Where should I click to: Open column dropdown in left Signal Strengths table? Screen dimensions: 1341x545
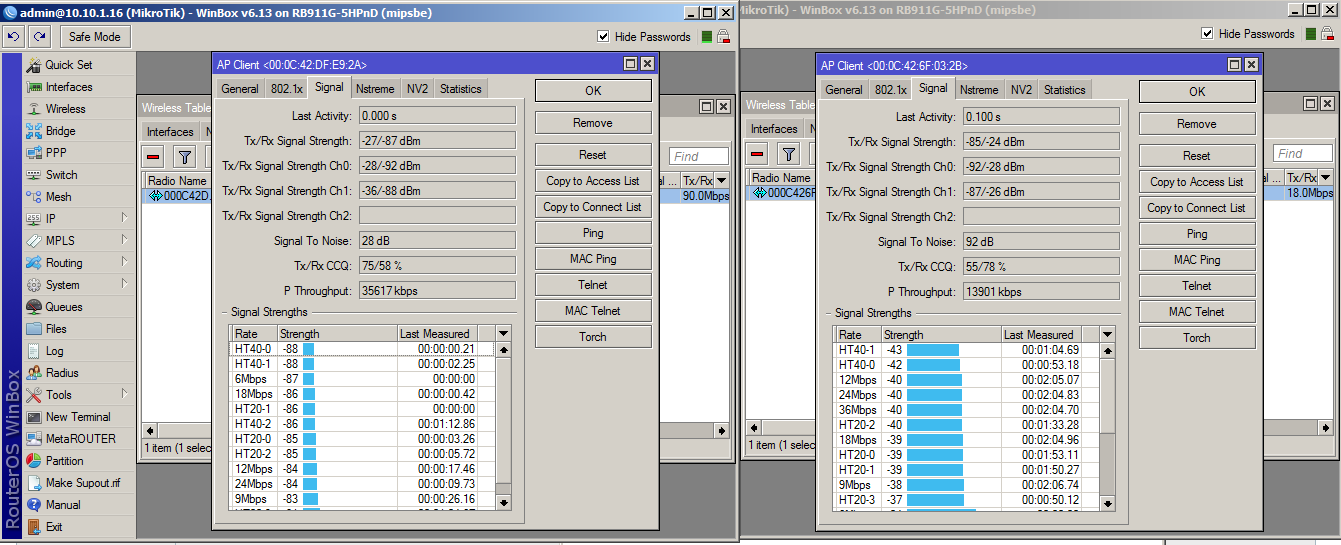tap(504, 334)
